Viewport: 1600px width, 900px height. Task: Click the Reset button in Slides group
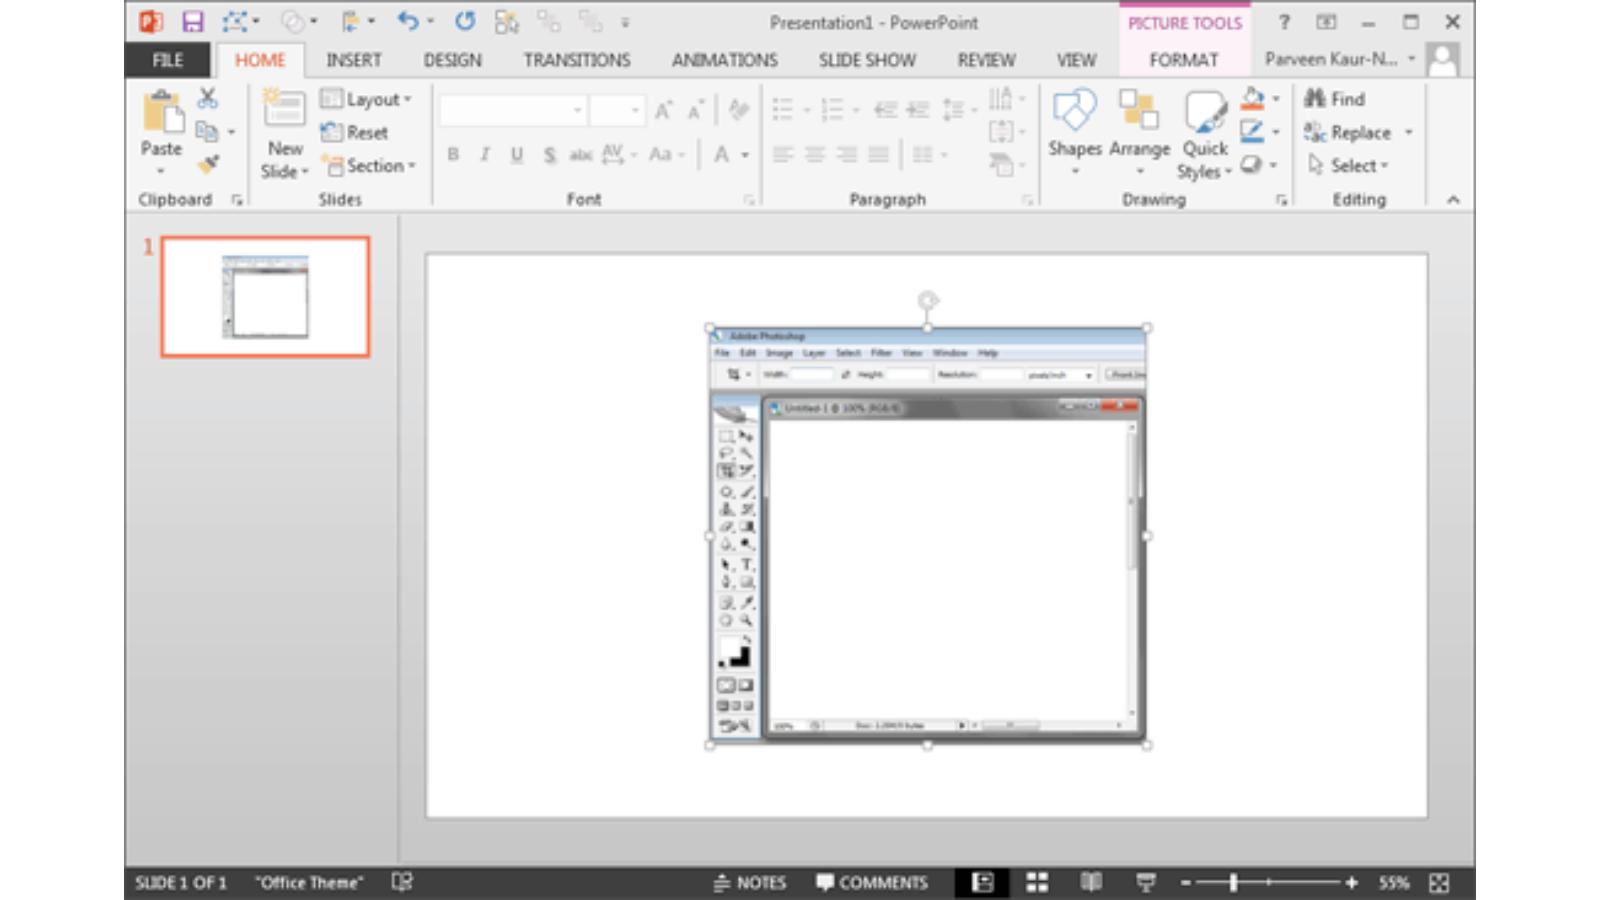pos(355,132)
